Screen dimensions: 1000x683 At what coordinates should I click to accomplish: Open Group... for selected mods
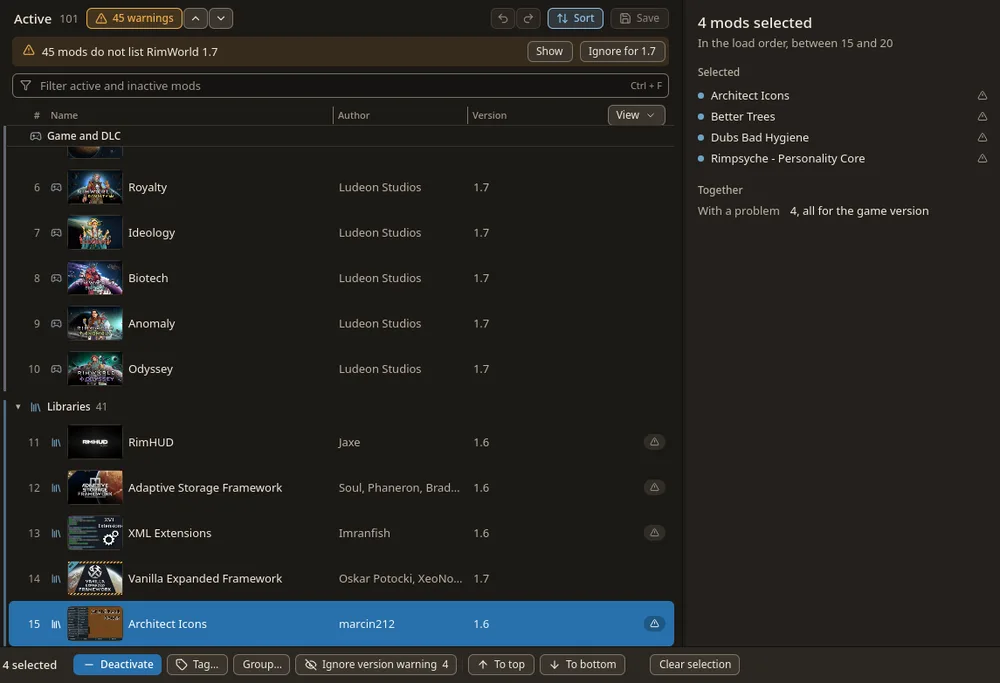click(261, 665)
